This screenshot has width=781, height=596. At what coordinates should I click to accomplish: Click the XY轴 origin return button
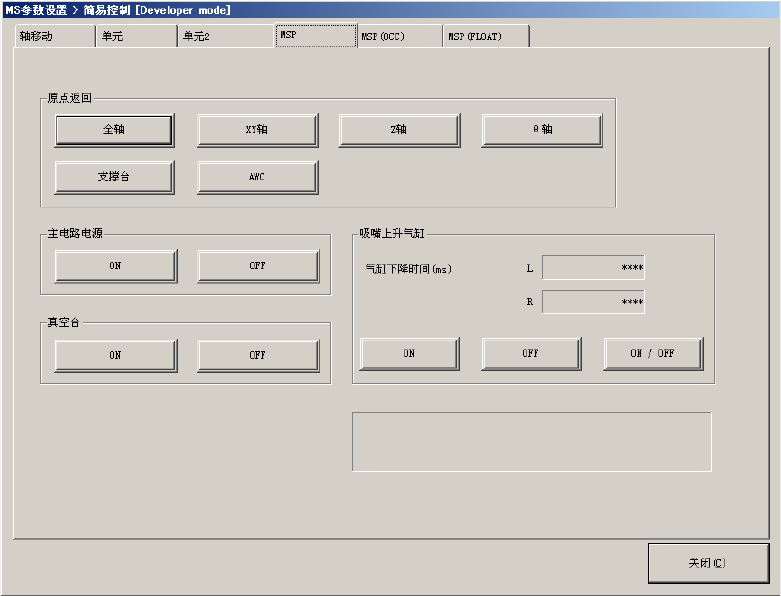tap(258, 130)
